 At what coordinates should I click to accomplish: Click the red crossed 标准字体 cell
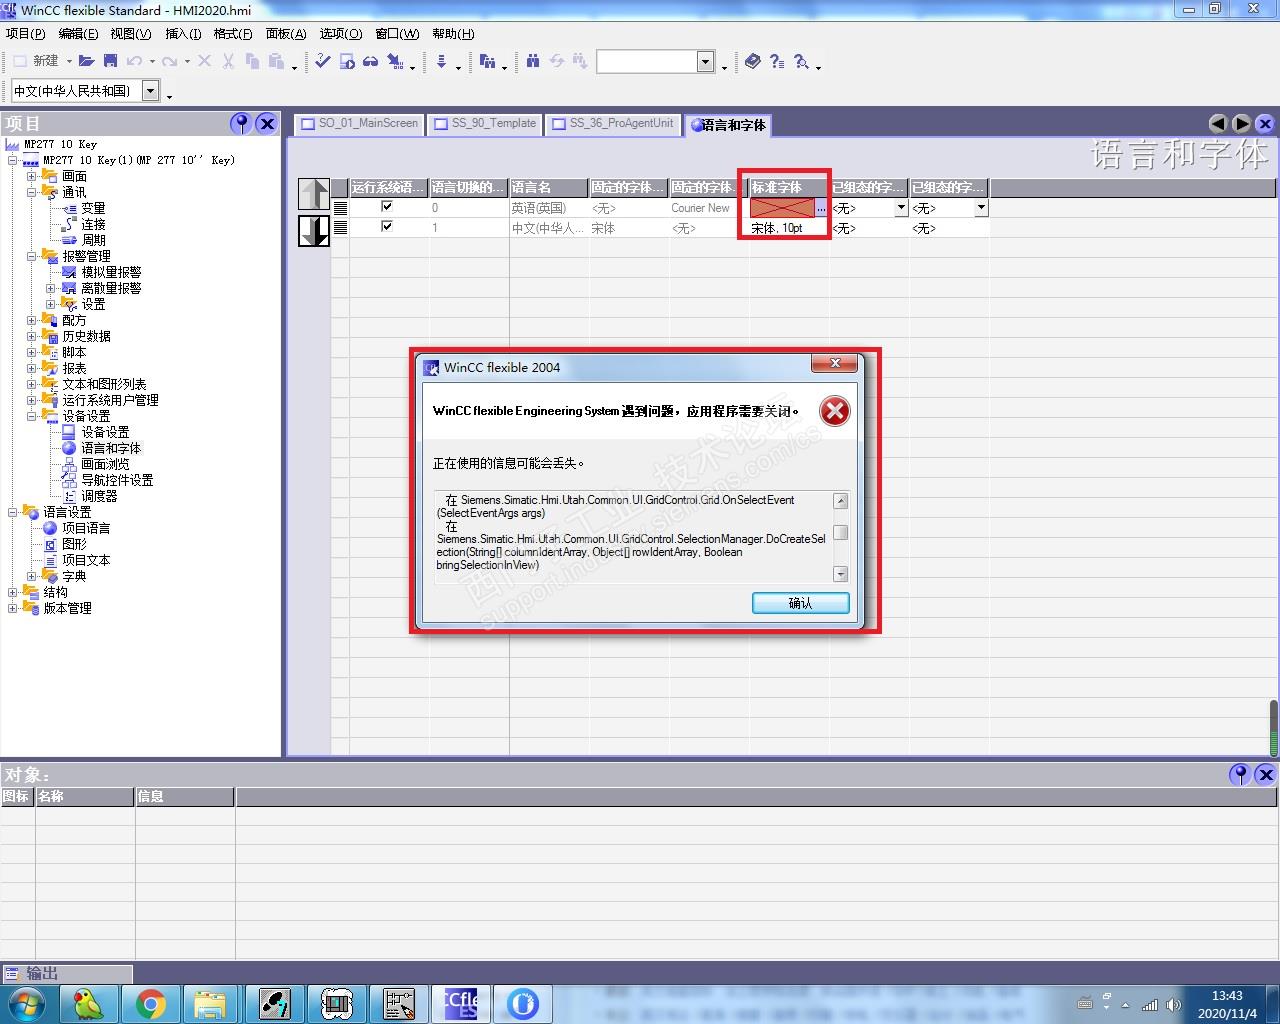(x=782, y=208)
